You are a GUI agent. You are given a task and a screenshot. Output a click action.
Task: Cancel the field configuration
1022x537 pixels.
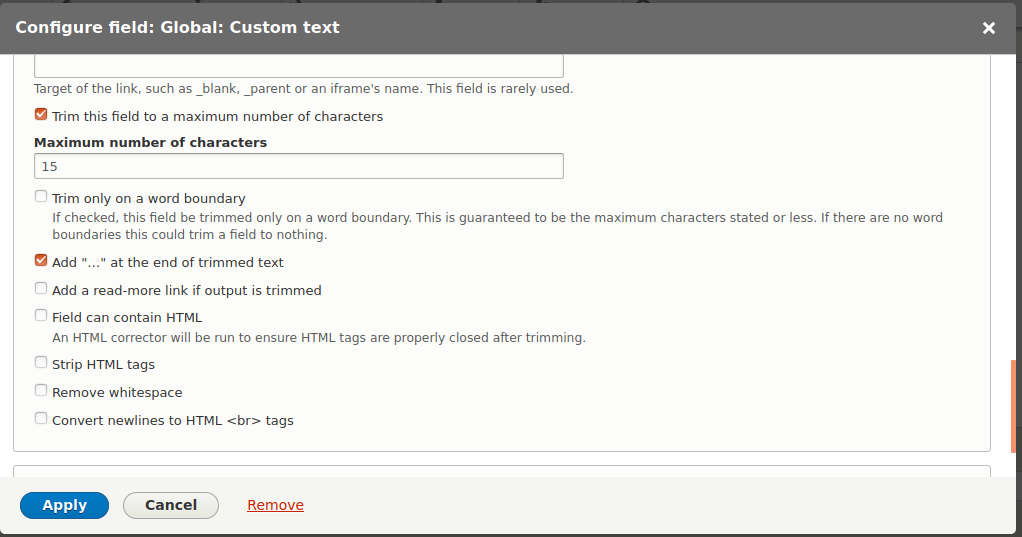[171, 505]
